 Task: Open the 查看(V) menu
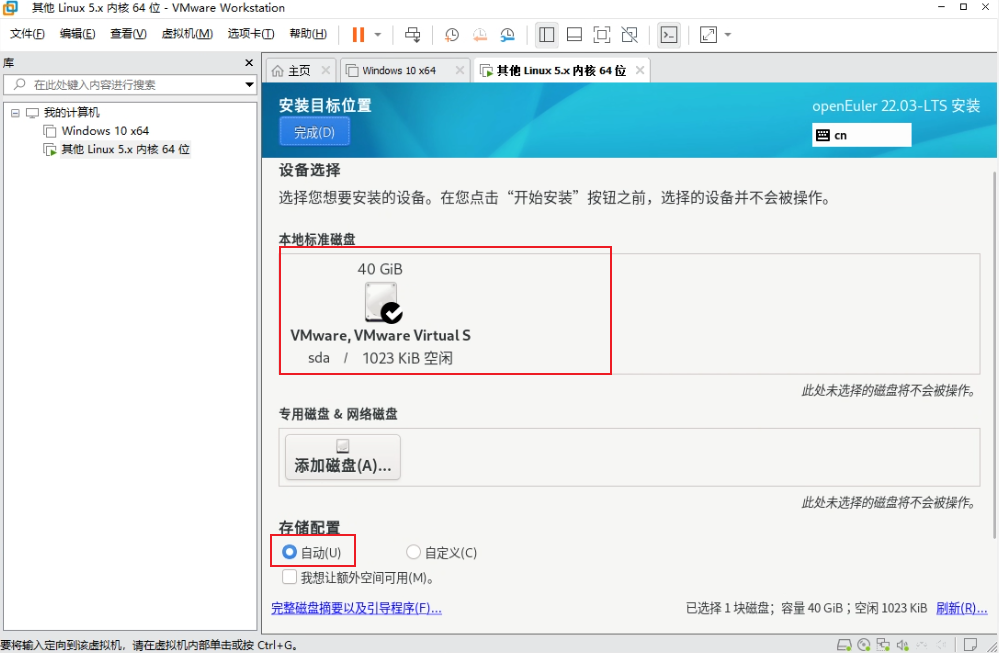(128, 34)
